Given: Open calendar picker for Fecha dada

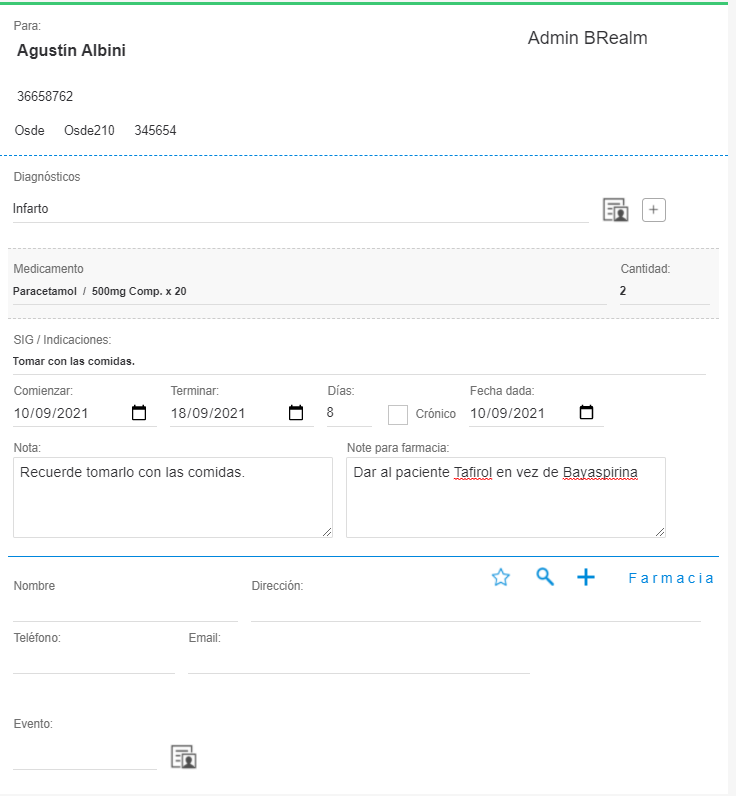Looking at the screenshot, I should [587, 413].
